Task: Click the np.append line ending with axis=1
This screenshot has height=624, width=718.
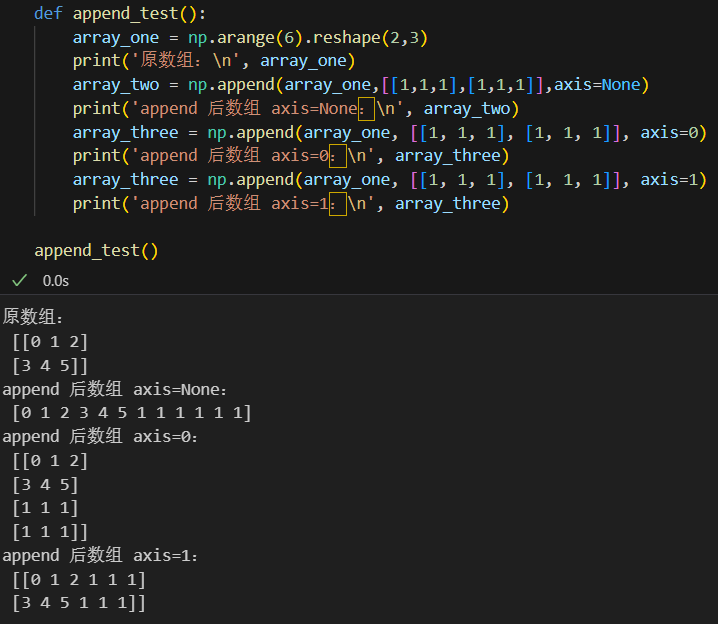Action: pyautogui.click(x=390, y=180)
